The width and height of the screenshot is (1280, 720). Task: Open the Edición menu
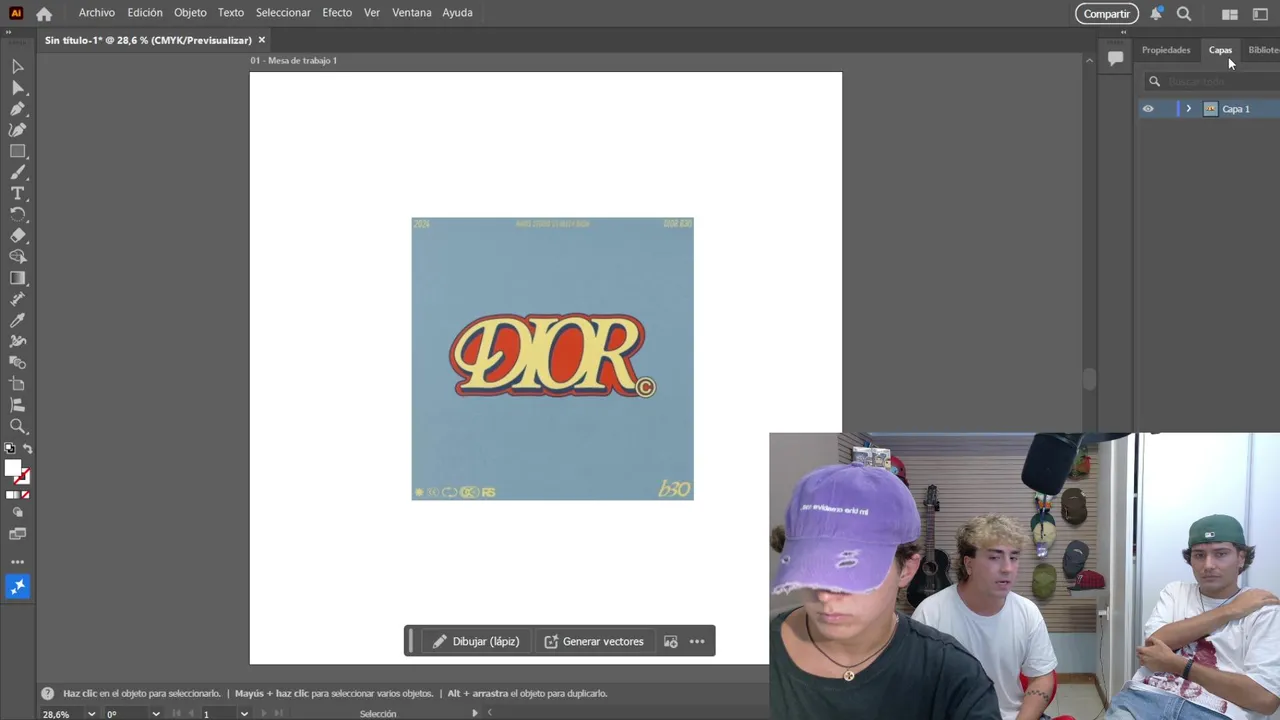coord(145,13)
